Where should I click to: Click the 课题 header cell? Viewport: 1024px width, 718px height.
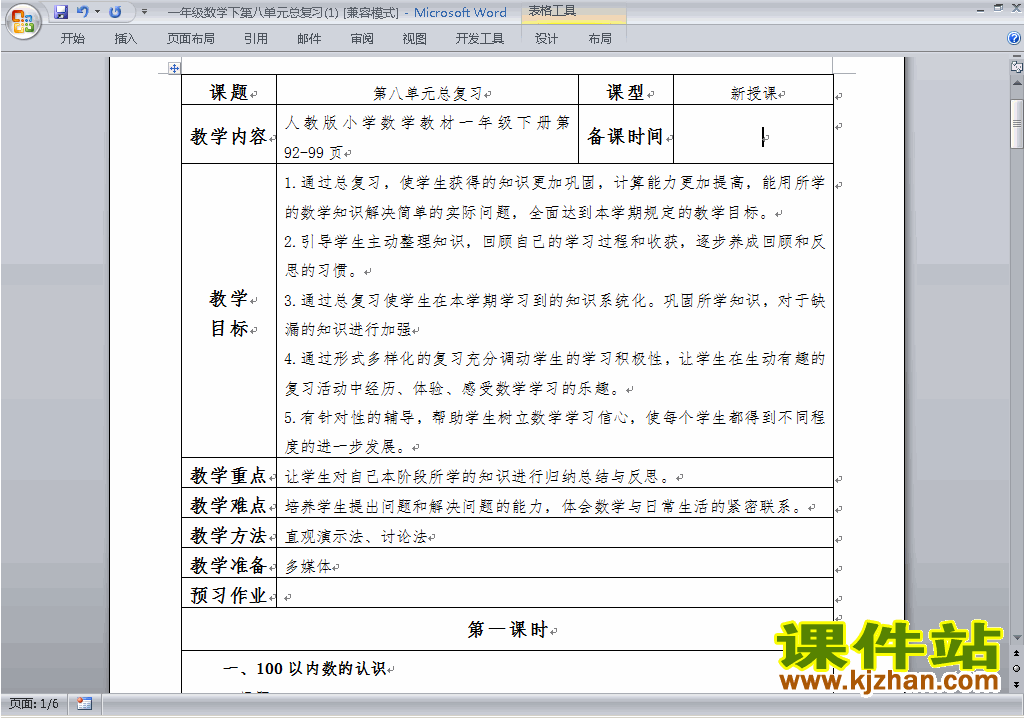click(x=229, y=90)
